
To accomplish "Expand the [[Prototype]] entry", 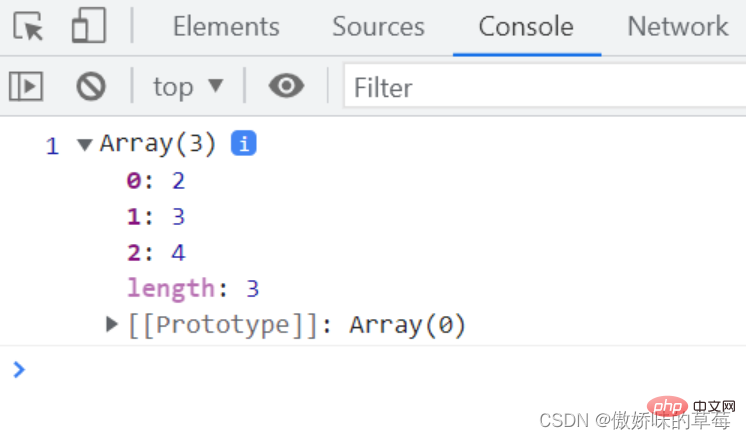I will point(113,324).
